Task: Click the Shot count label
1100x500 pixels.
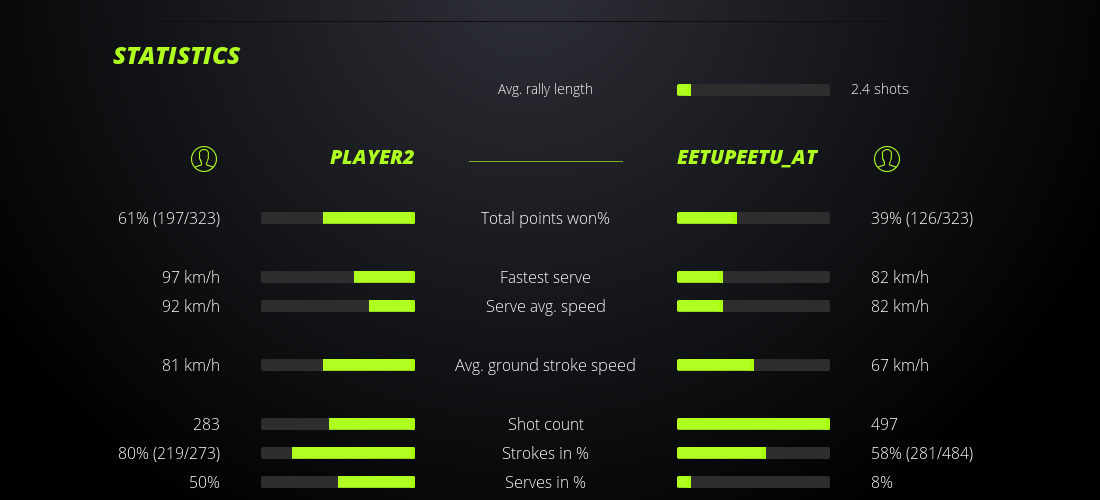Action: coord(545,424)
